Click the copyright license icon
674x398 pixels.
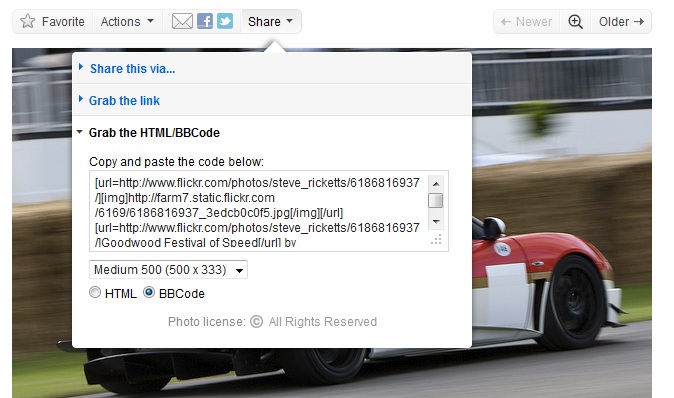point(256,321)
